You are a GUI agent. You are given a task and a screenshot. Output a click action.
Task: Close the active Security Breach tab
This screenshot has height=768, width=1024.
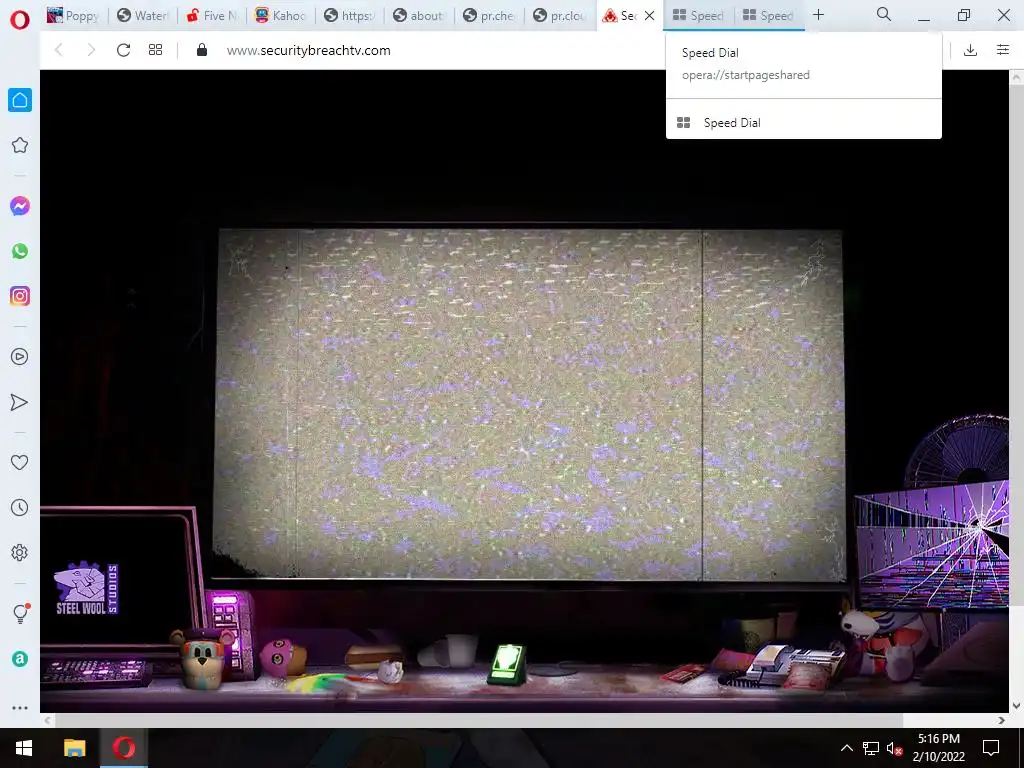point(649,16)
